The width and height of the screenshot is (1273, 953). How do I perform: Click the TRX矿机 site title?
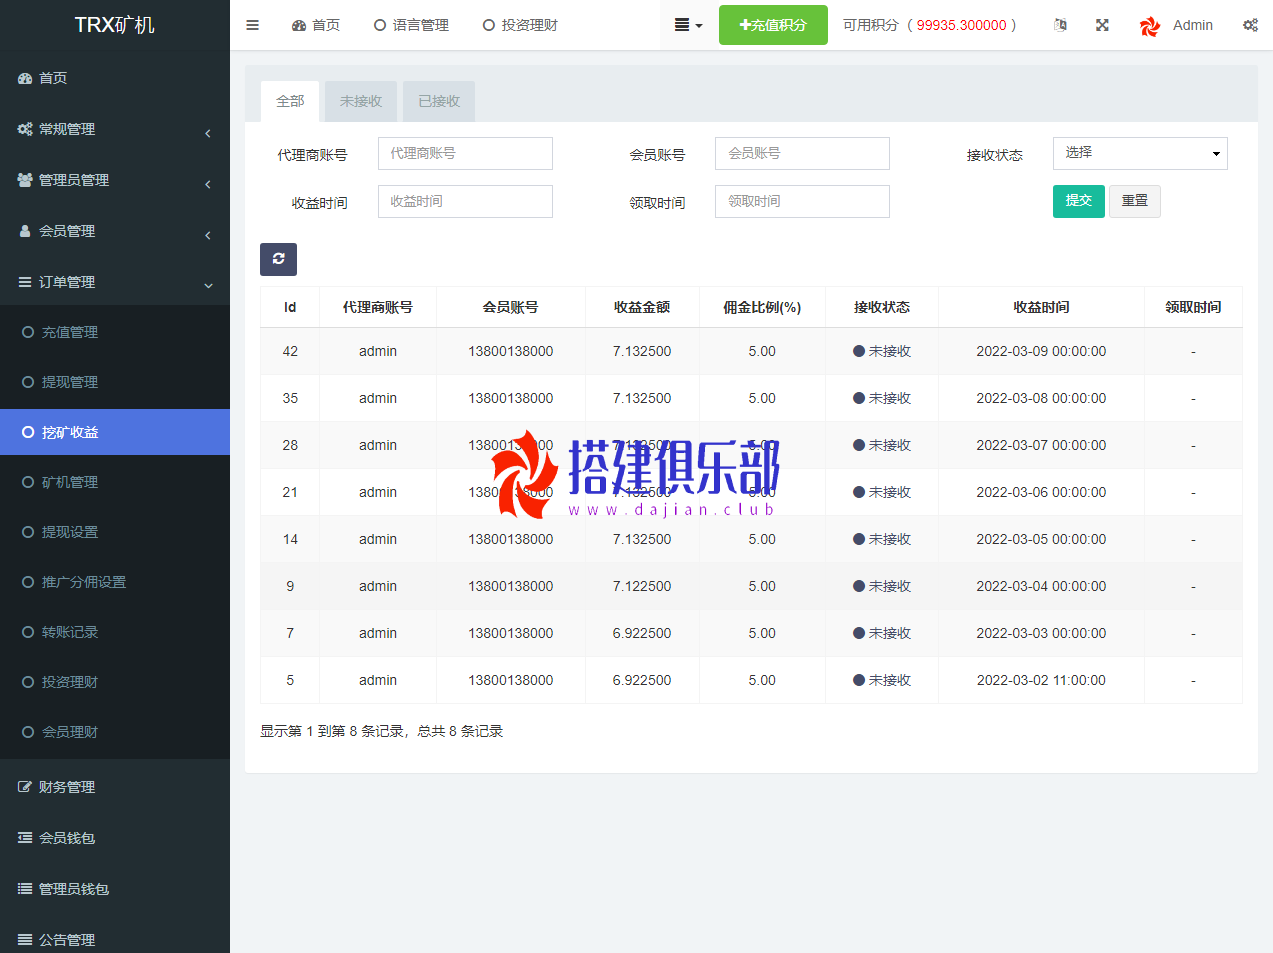pyautogui.click(x=115, y=25)
